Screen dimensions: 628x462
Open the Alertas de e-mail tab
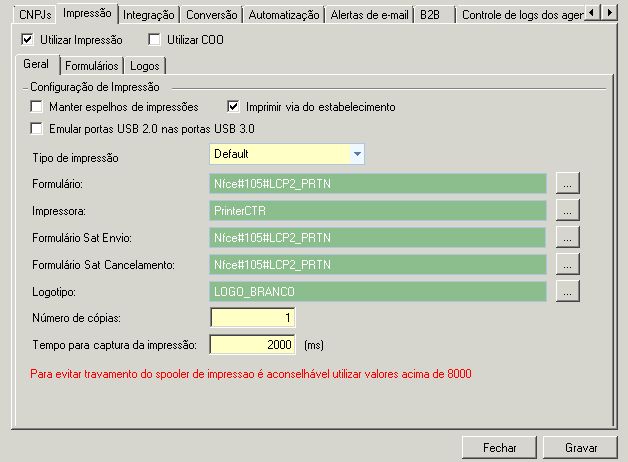[x=368, y=15]
